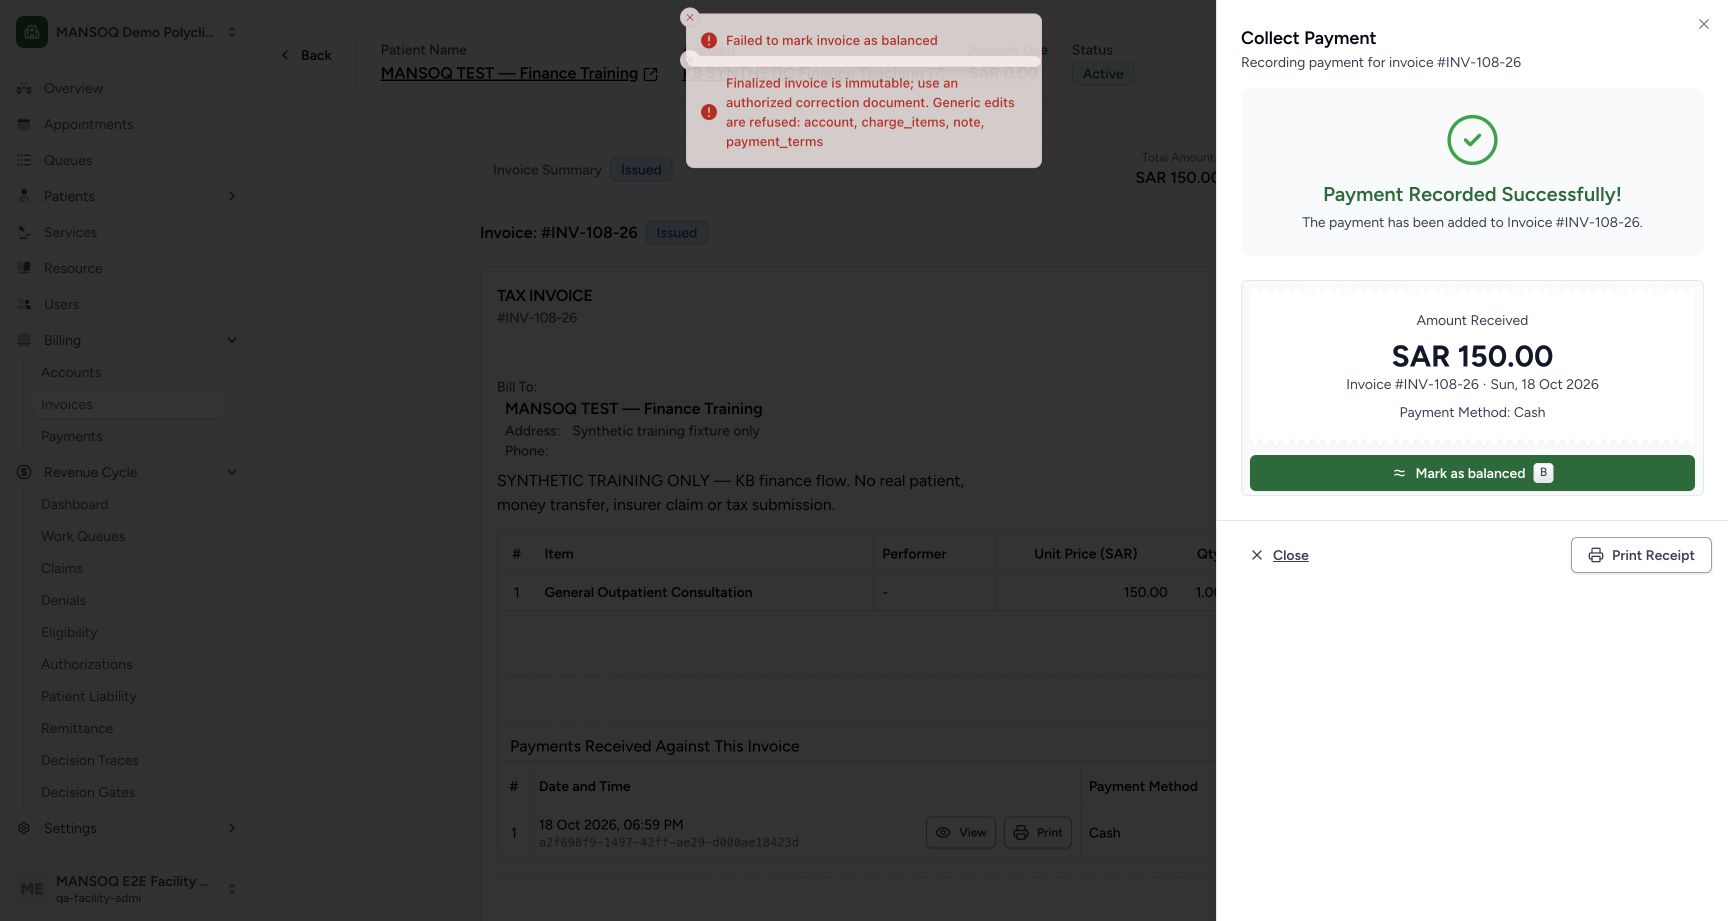The width and height of the screenshot is (1728, 921).
Task: Click the Queues list icon
Action: 24,160
